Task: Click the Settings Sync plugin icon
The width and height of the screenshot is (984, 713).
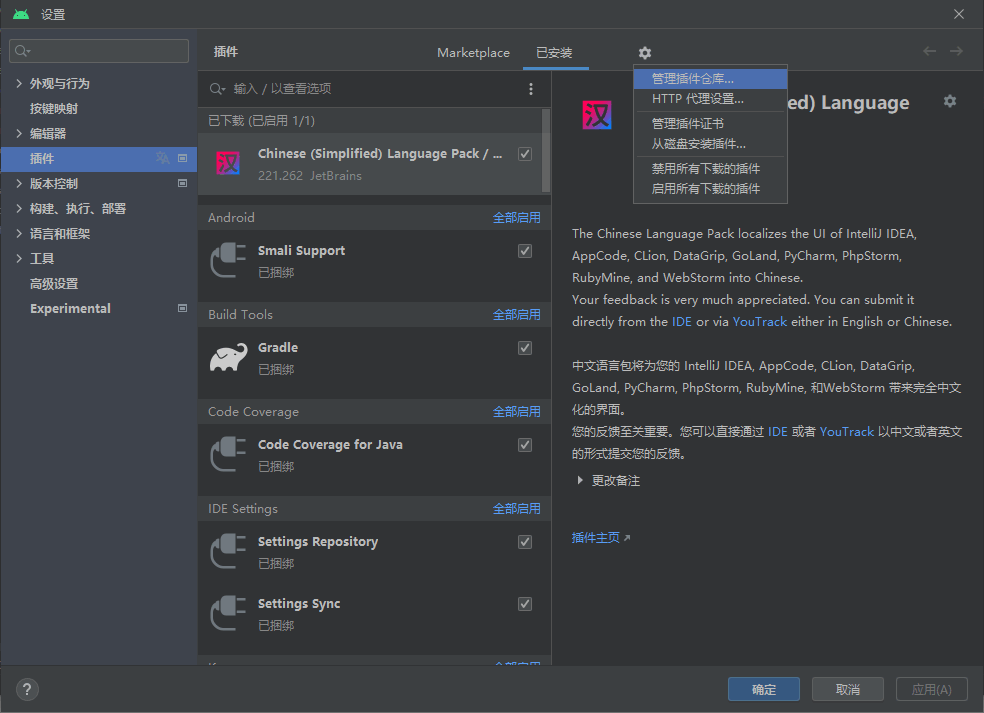Action: (x=228, y=613)
